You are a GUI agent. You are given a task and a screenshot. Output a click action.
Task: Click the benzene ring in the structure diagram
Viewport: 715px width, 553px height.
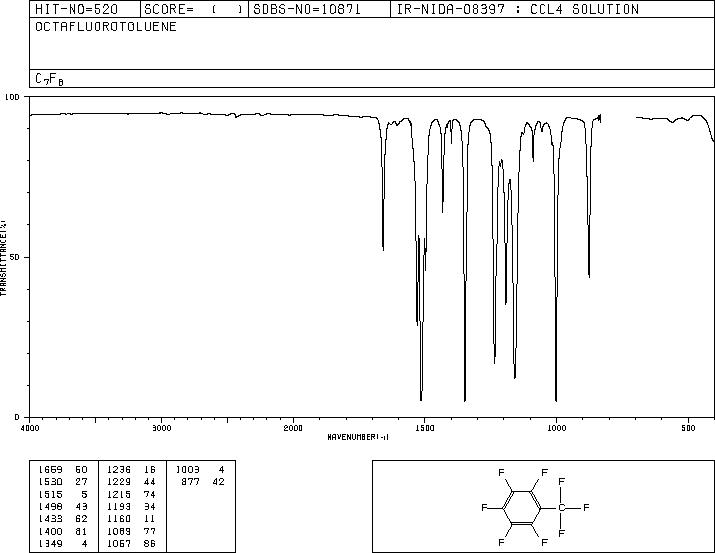pyautogui.click(x=522, y=507)
